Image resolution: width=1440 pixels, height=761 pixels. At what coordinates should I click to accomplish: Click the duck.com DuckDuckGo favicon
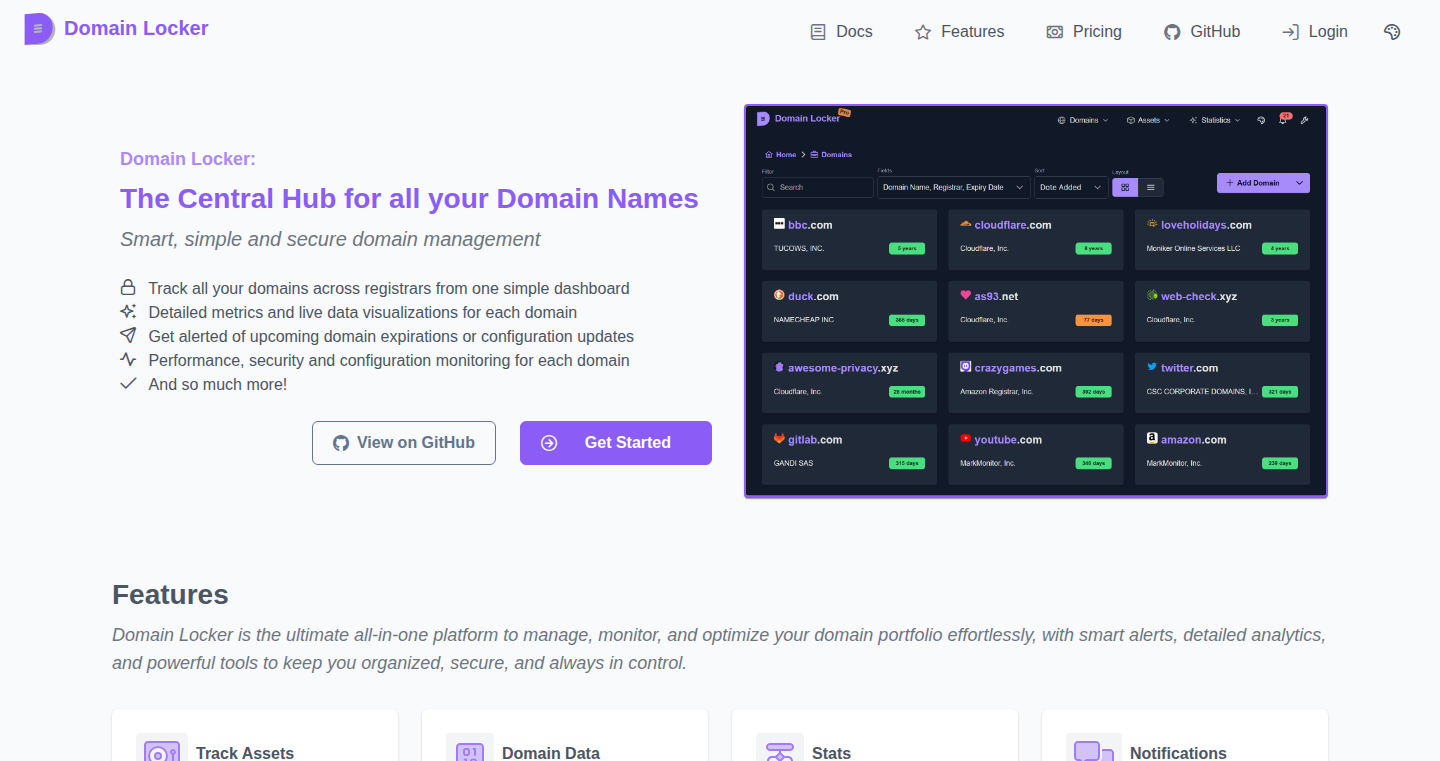click(x=780, y=295)
